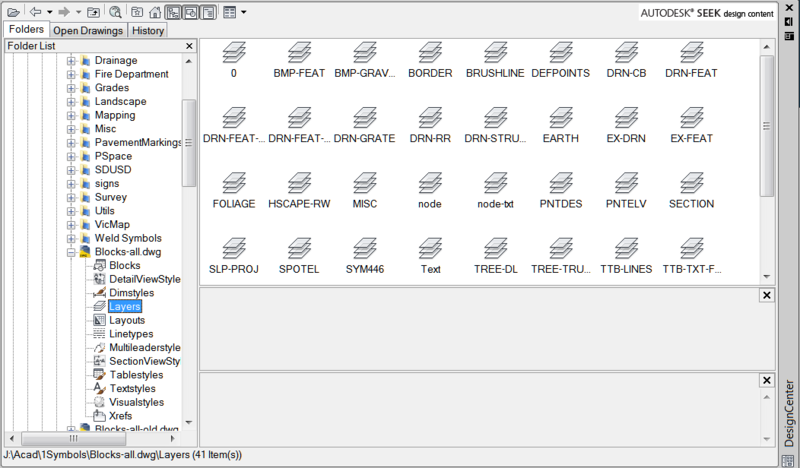Open the Forward history dropdown arrow
Screen dimensions: 800x468
tap(78, 12)
